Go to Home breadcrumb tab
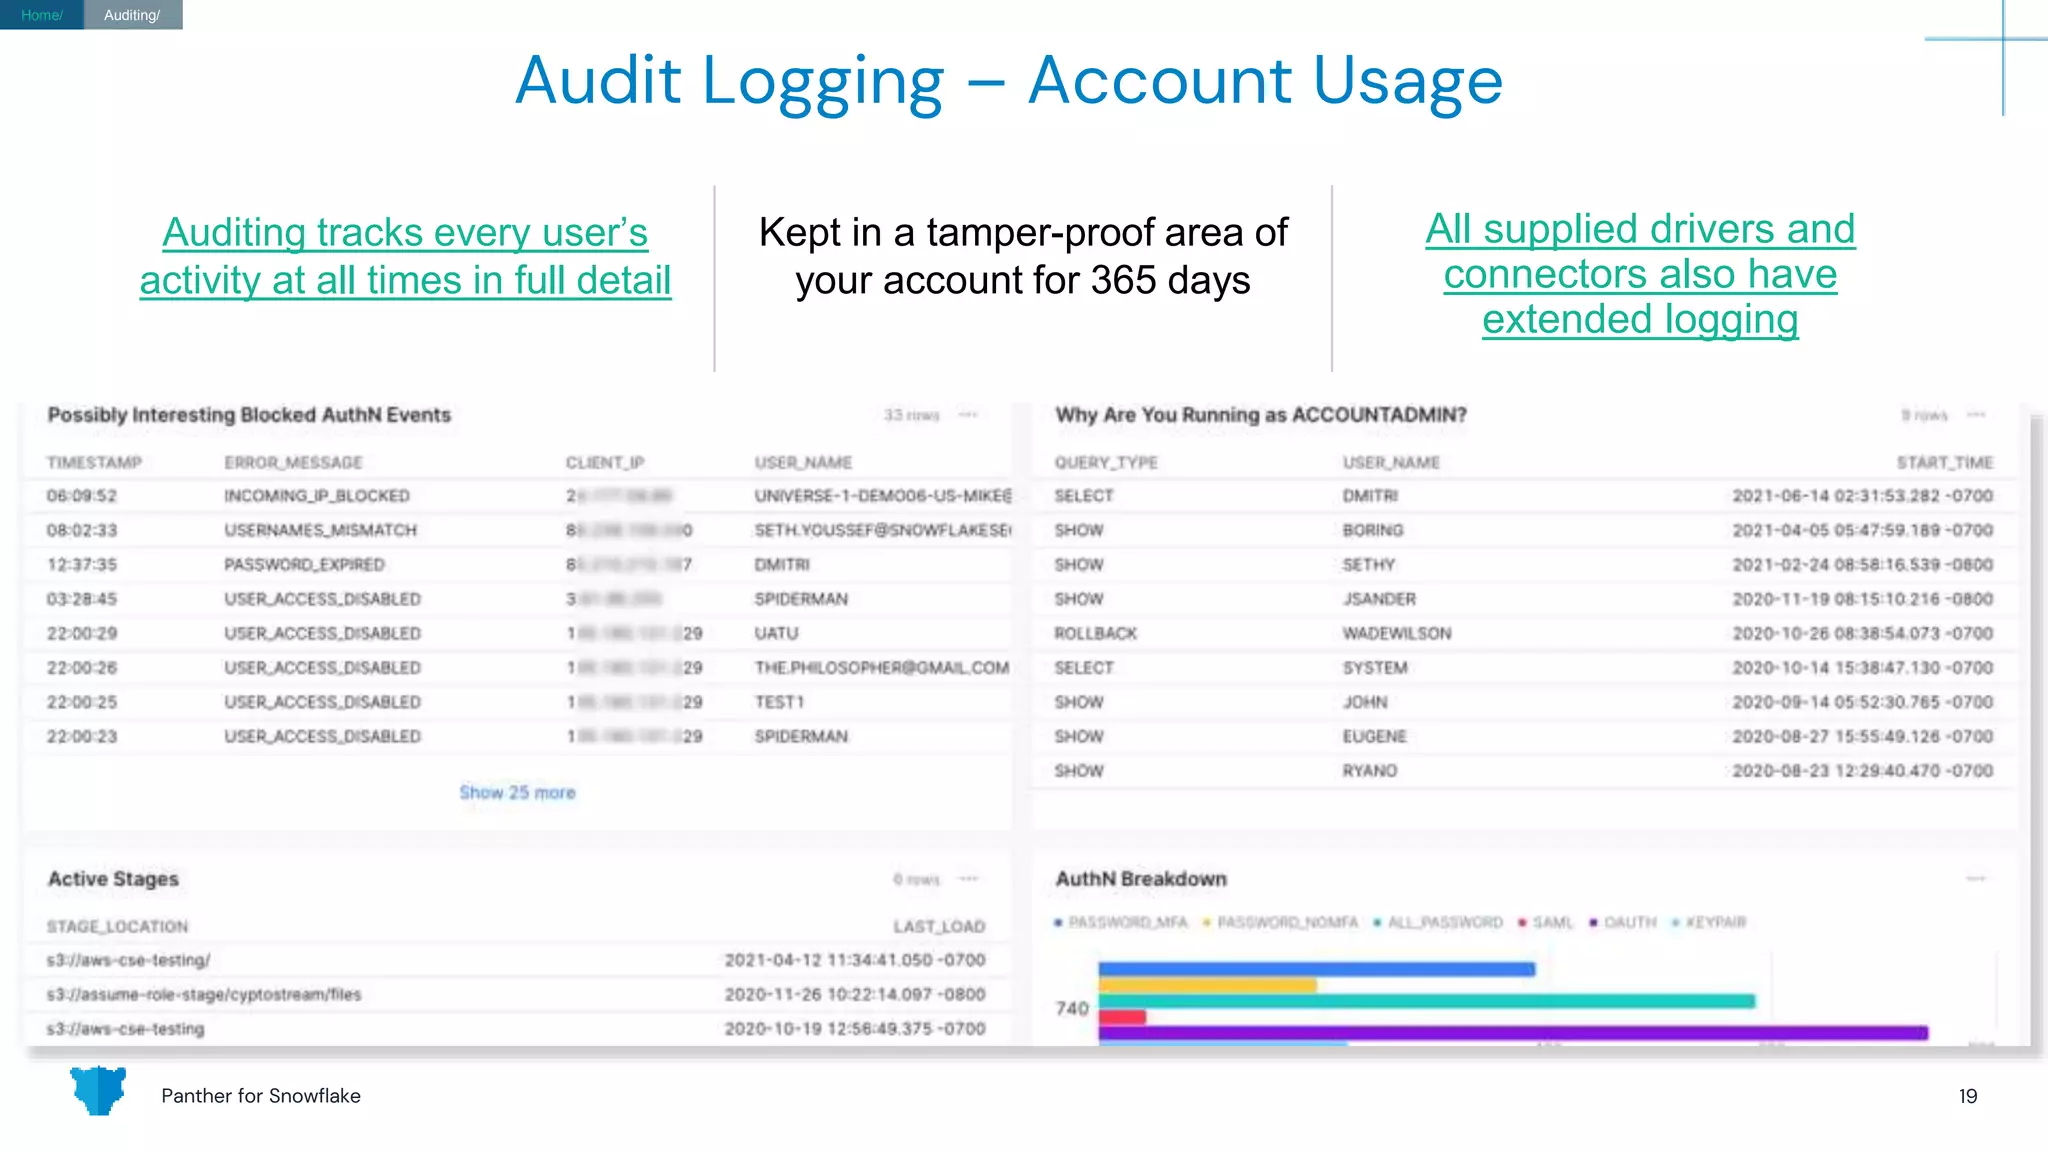The height and width of the screenshot is (1152, 2048). coord(41,15)
